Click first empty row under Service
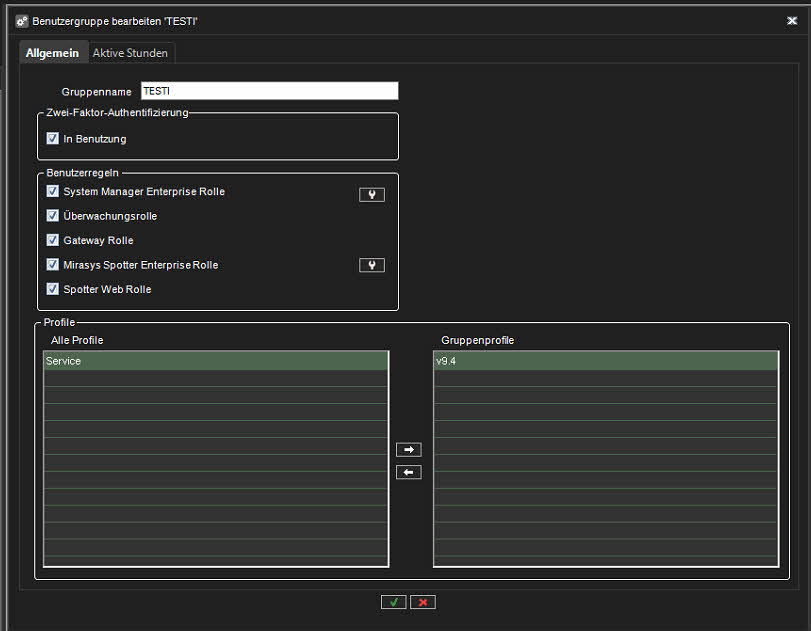The height and width of the screenshot is (631, 811). pyautogui.click(x=215, y=379)
